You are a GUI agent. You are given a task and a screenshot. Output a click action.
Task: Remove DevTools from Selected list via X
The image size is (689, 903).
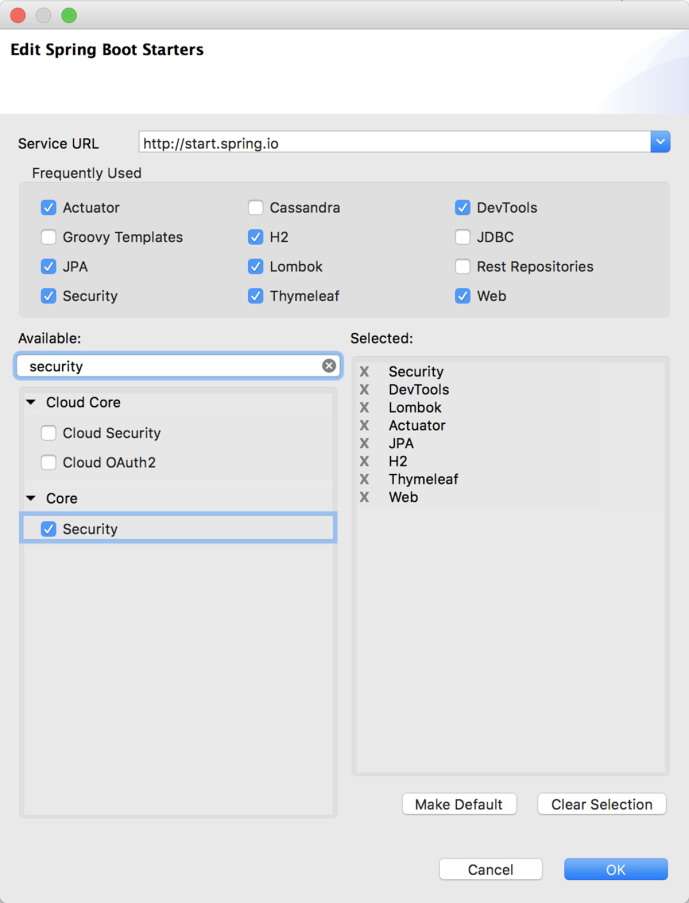364,389
